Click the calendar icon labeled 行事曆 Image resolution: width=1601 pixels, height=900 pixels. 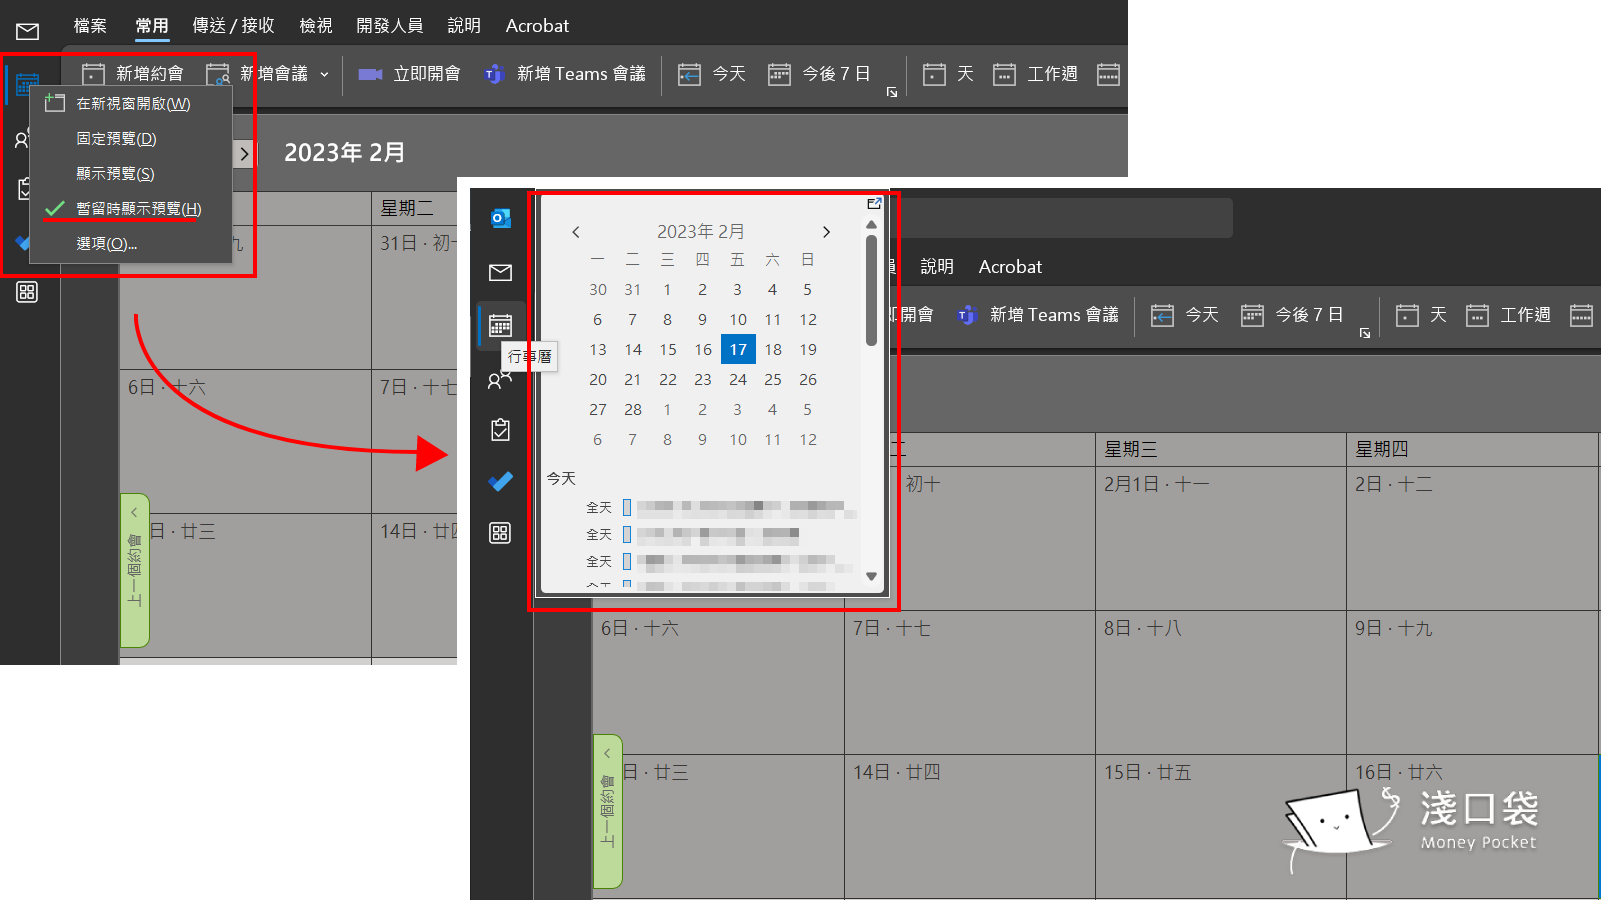pos(500,326)
